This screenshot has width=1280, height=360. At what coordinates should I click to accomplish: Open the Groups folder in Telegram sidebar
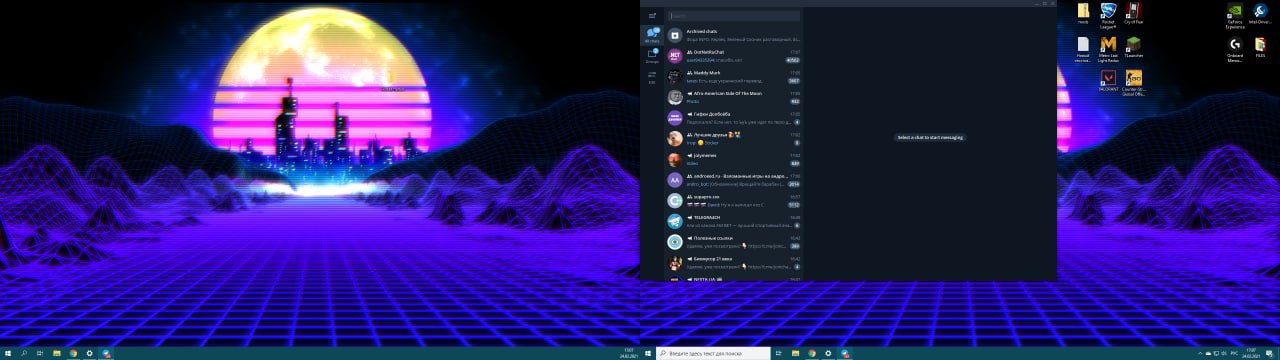(652, 55)
